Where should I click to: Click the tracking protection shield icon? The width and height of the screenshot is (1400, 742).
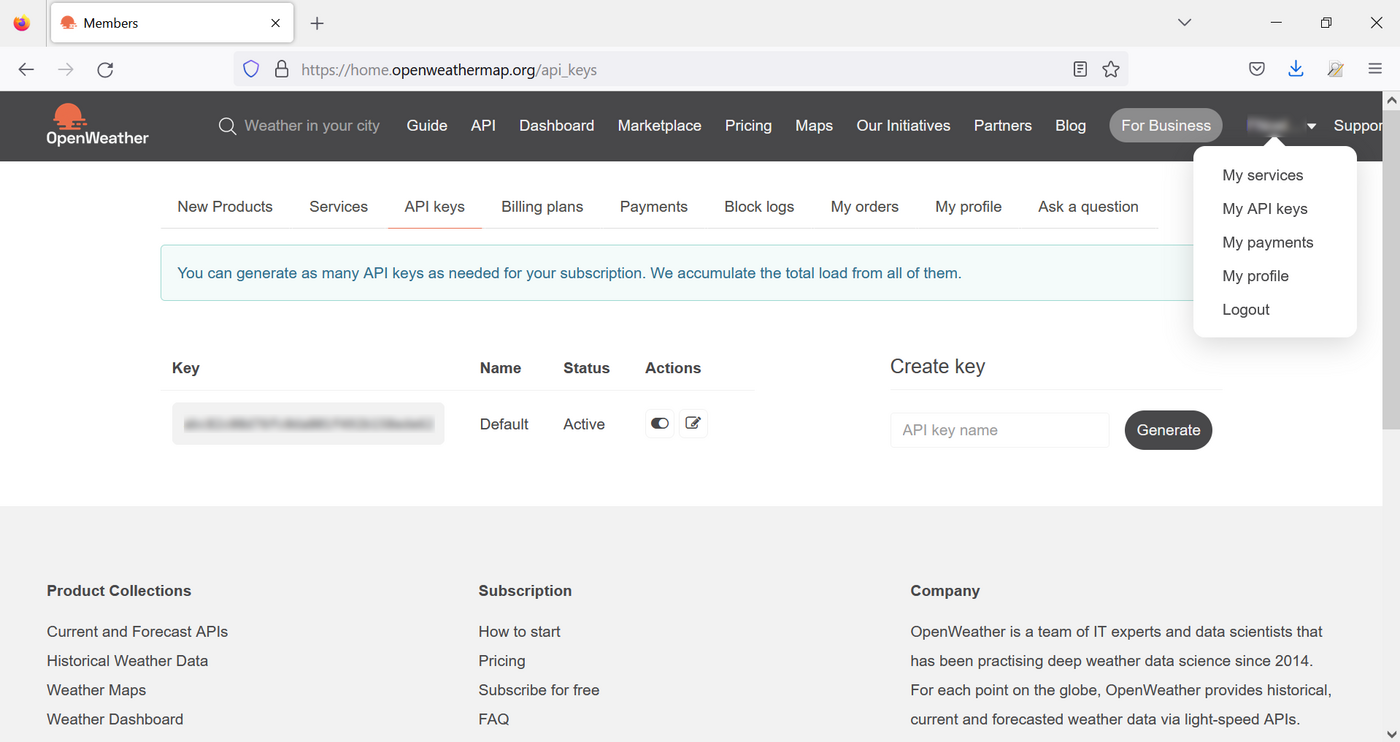click(251, 69)
